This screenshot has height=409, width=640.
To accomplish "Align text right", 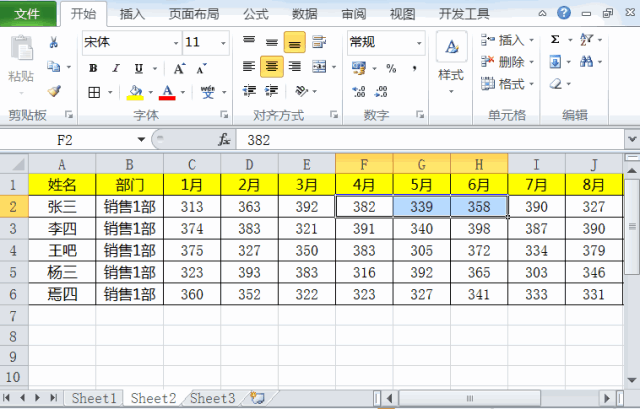I will click(295, 66).
